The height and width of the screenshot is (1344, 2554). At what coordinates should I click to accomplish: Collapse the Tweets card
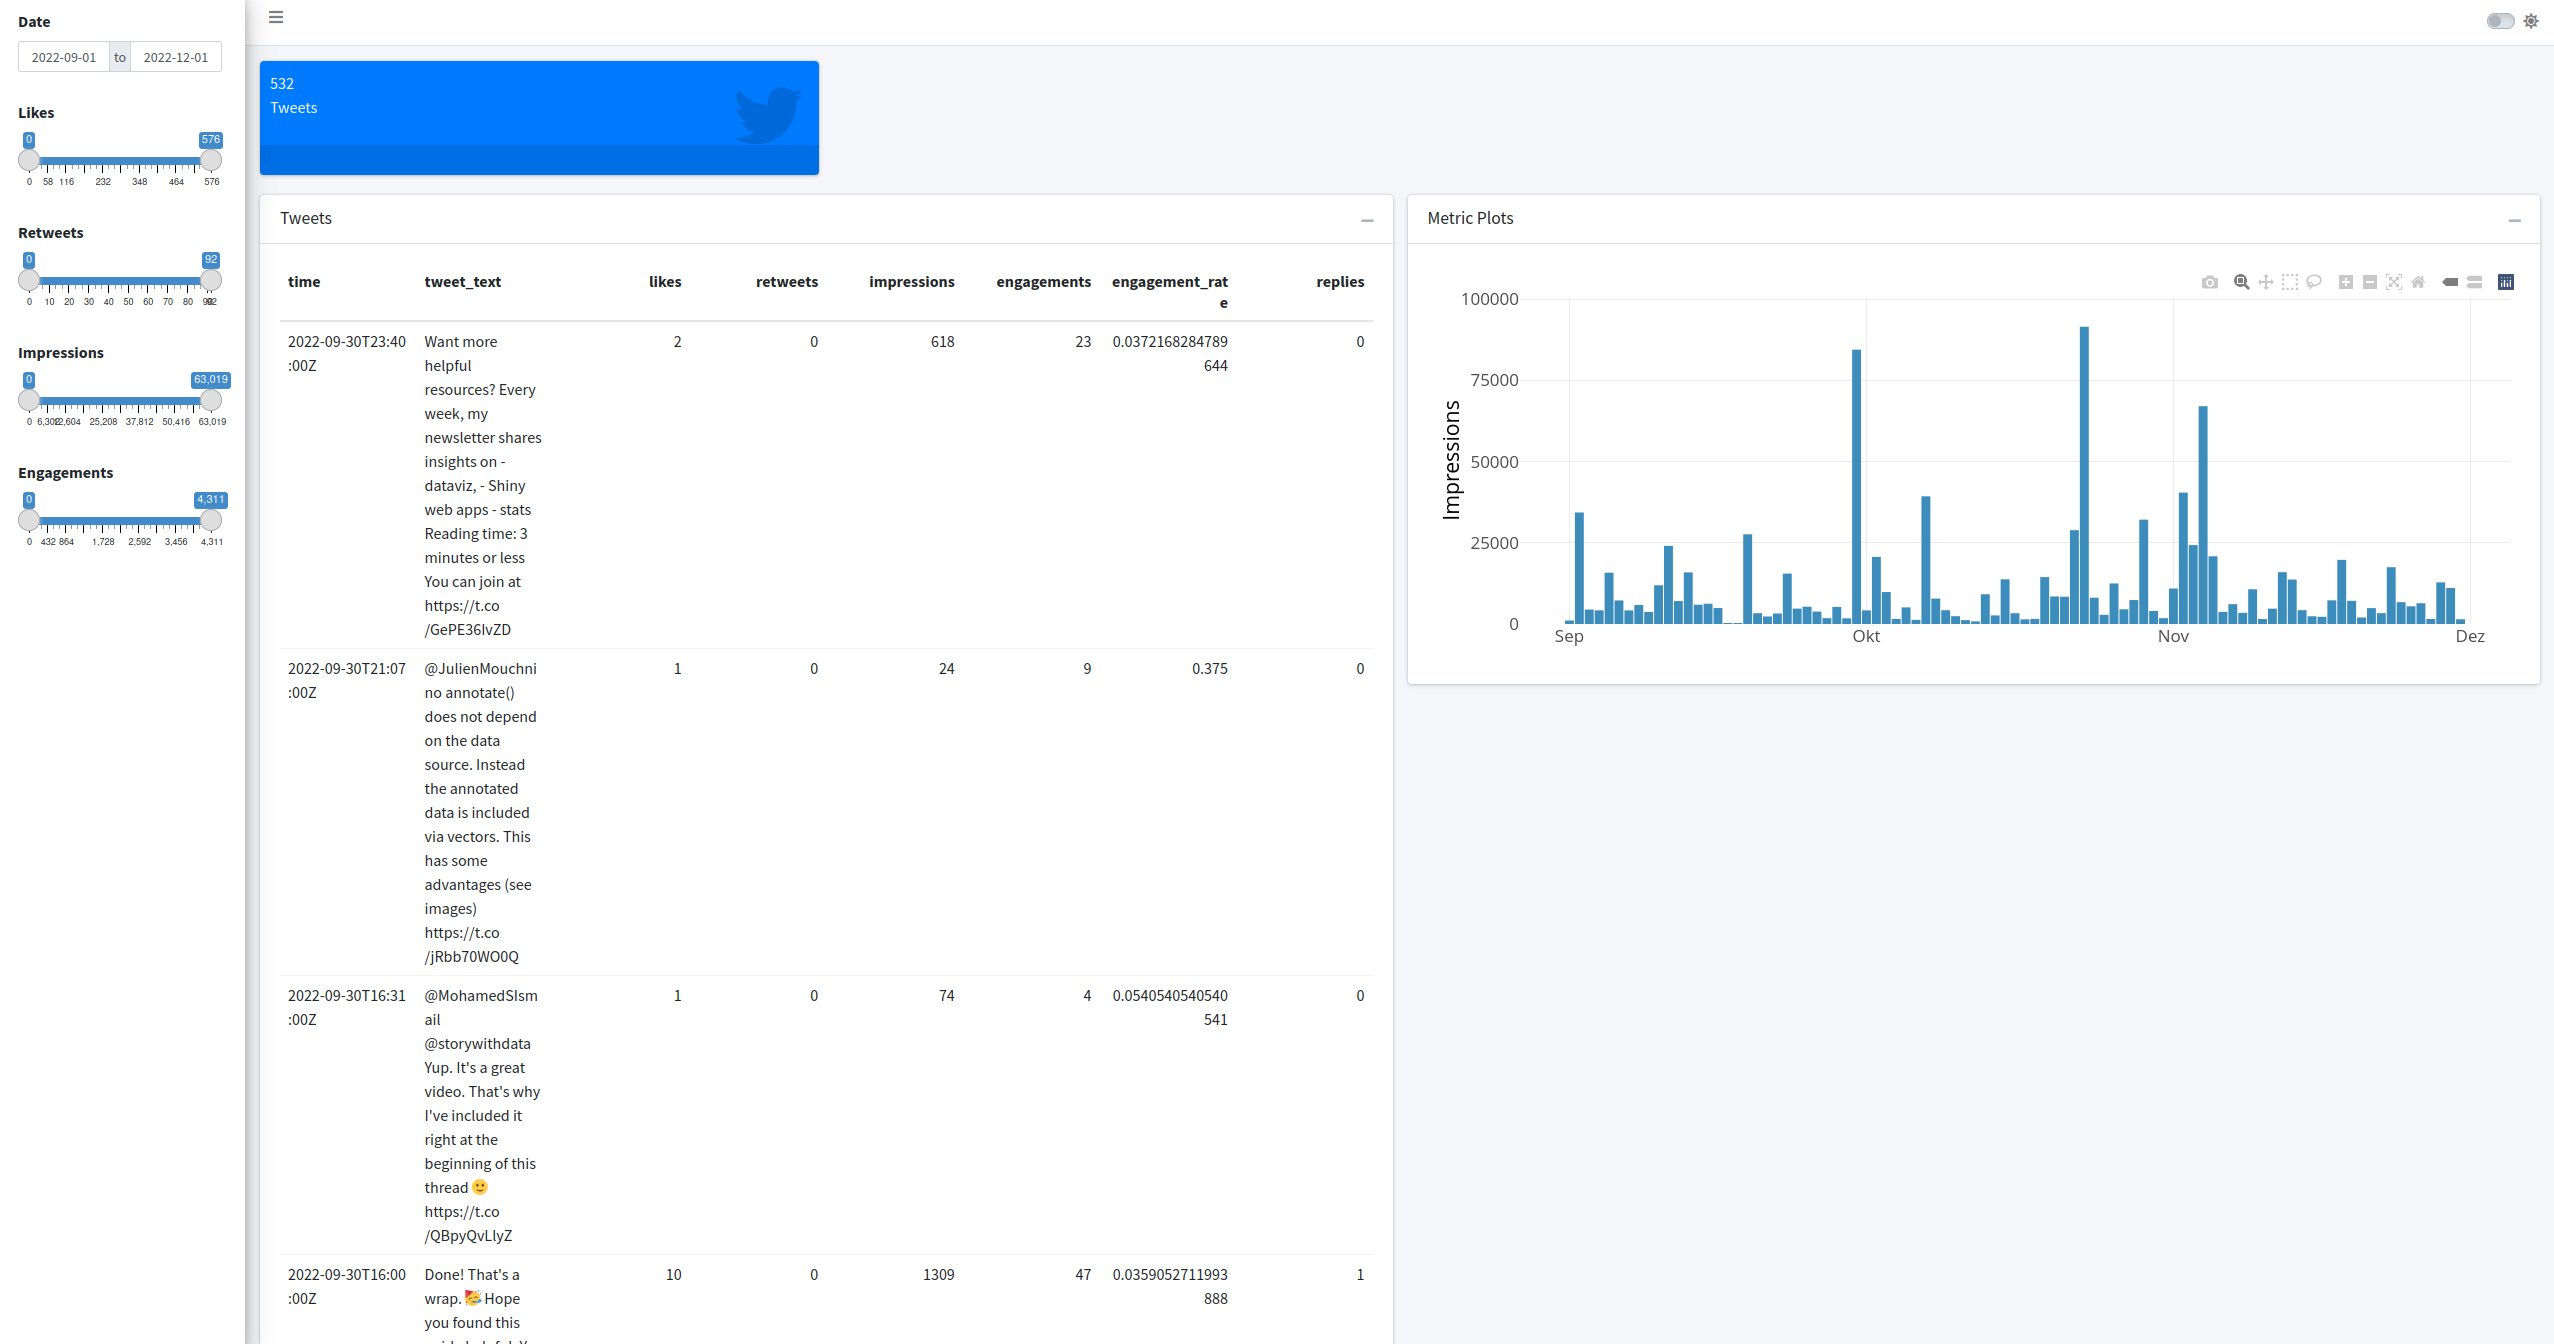[x=1366, y=221]
